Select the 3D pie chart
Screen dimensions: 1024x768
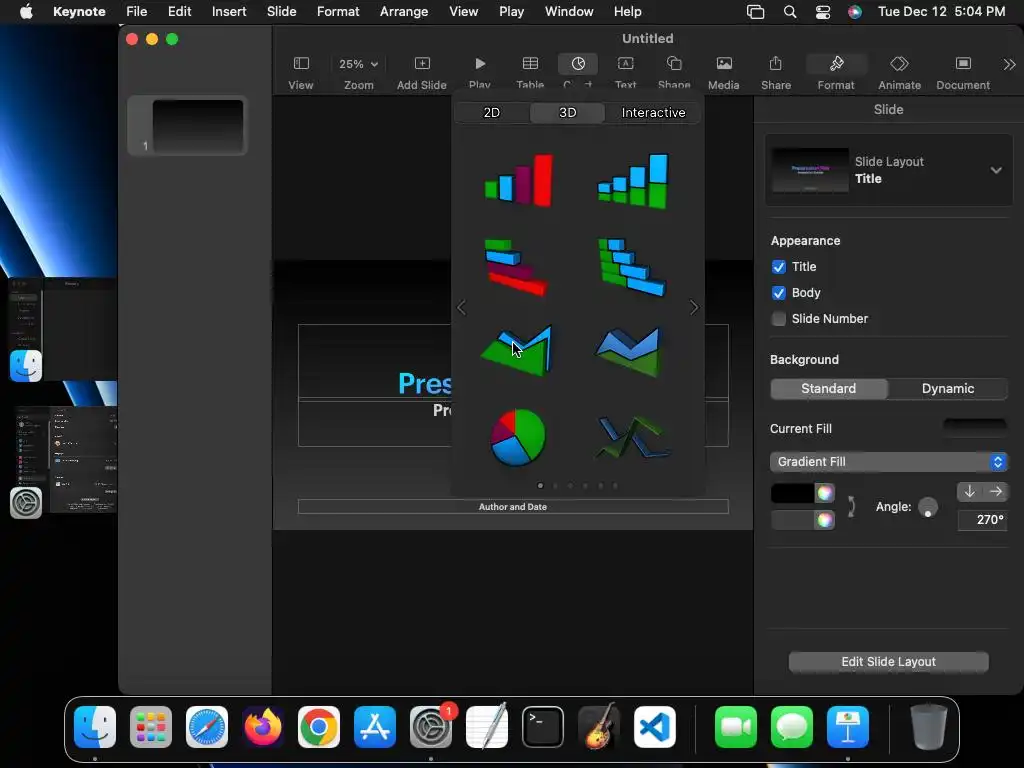tap(518, 438)
